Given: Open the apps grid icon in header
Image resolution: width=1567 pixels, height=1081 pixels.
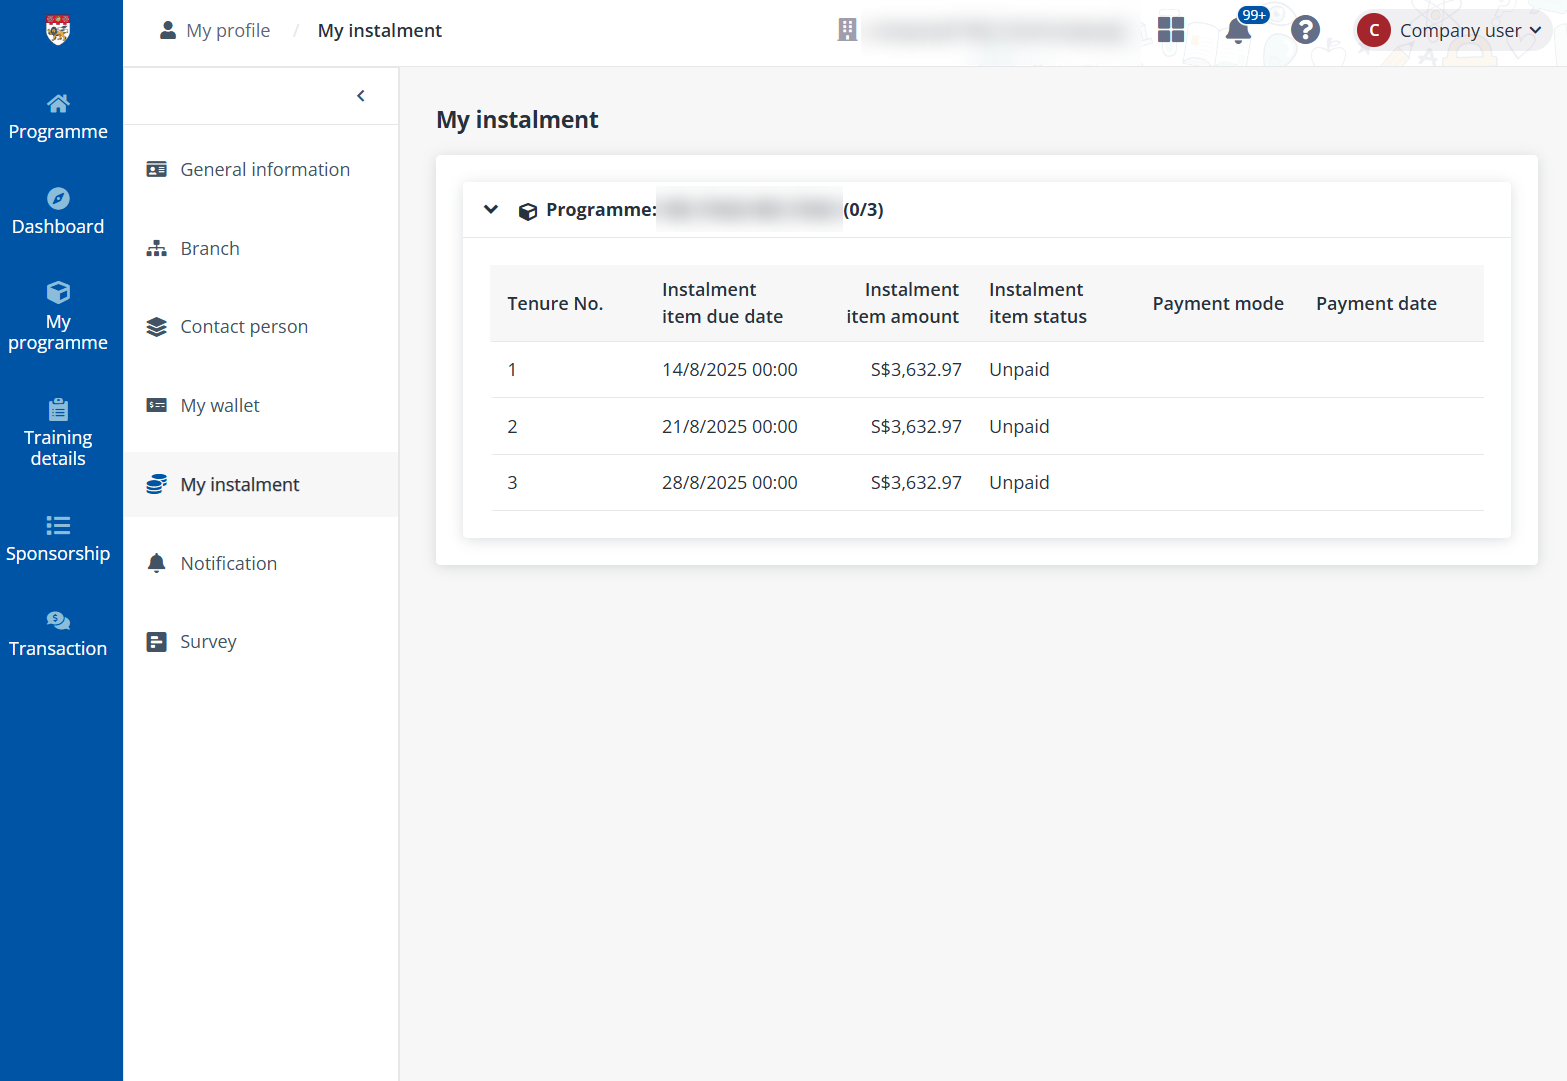Looking at the screenshot, I should [x=1170, y=30].
